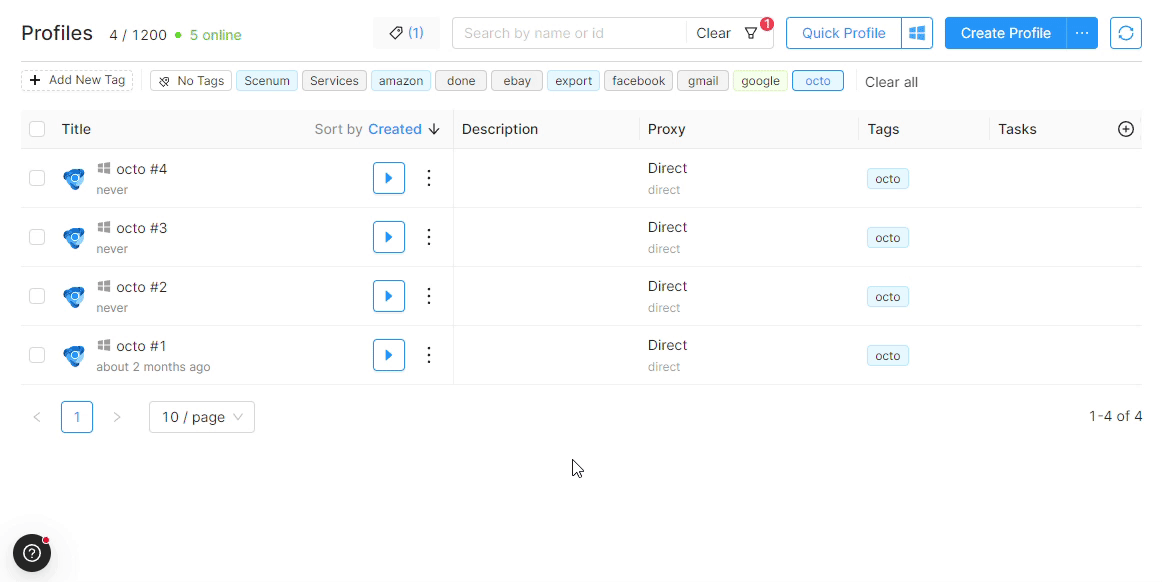
Task: Open the help question mark icon
Action: pyautogui.click(x=31, y=552)
